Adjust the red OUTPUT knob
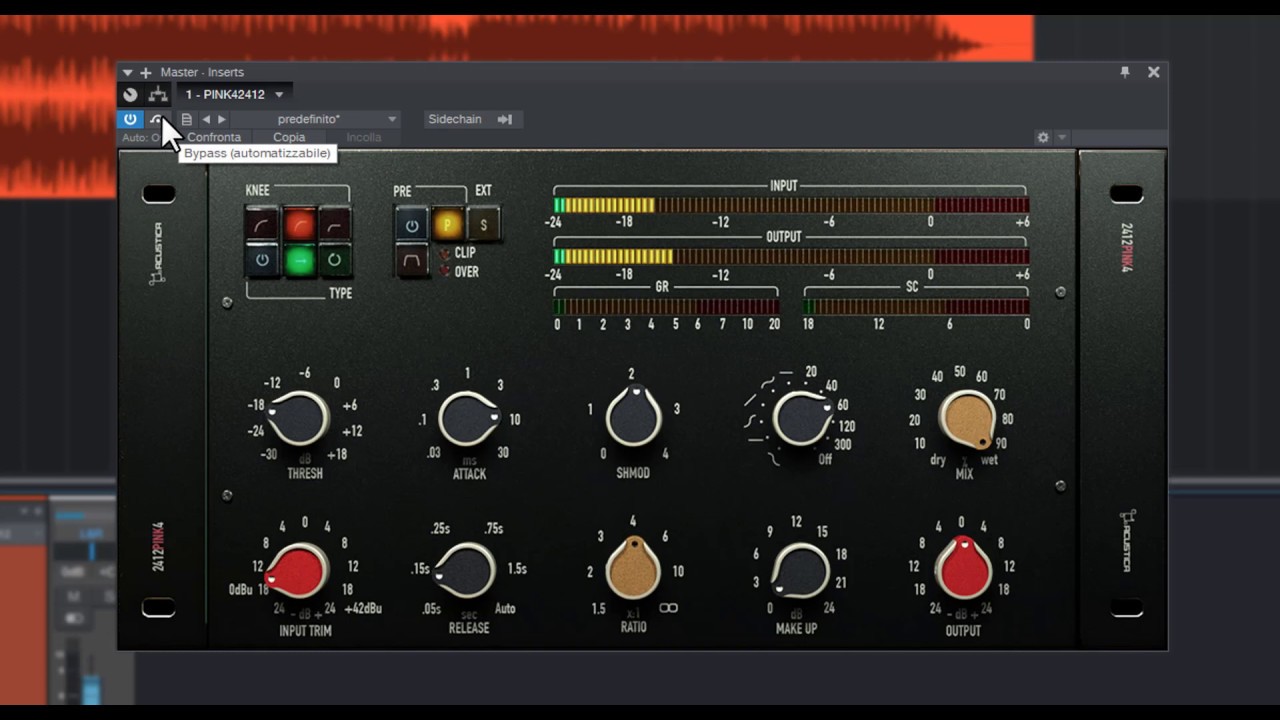This screenshot has height=720, width=1280. coord(962,568)
